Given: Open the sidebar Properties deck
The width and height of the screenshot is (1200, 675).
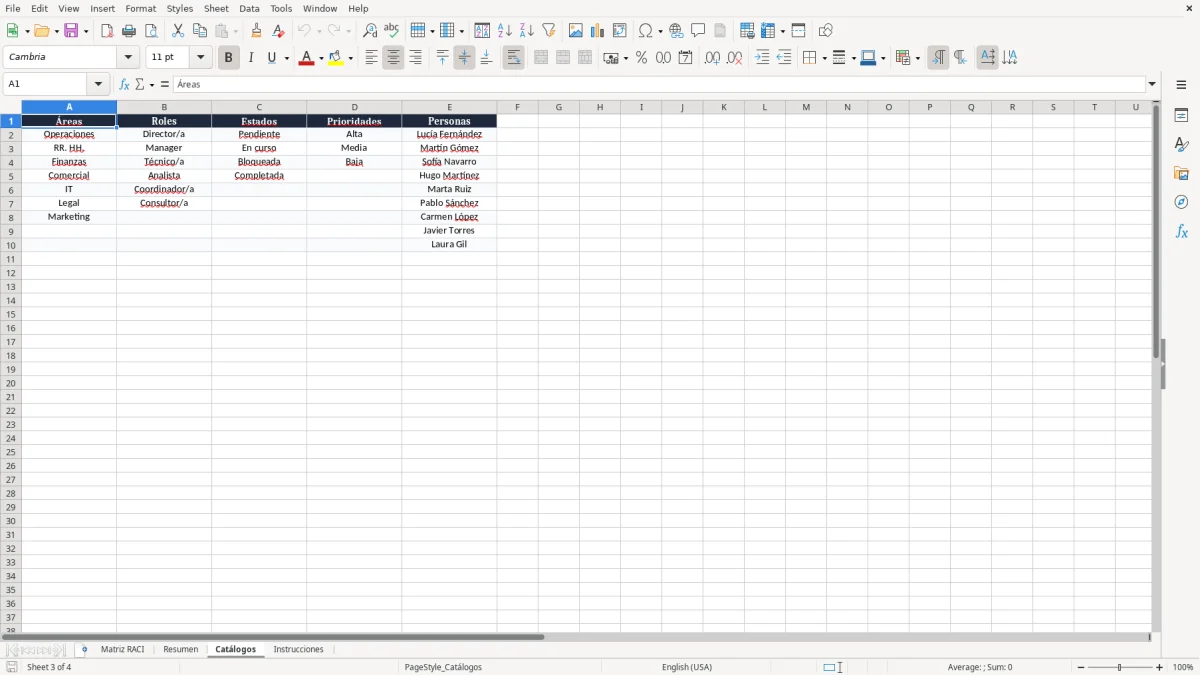Looking at the screenshot, I should coord(1181,116).
